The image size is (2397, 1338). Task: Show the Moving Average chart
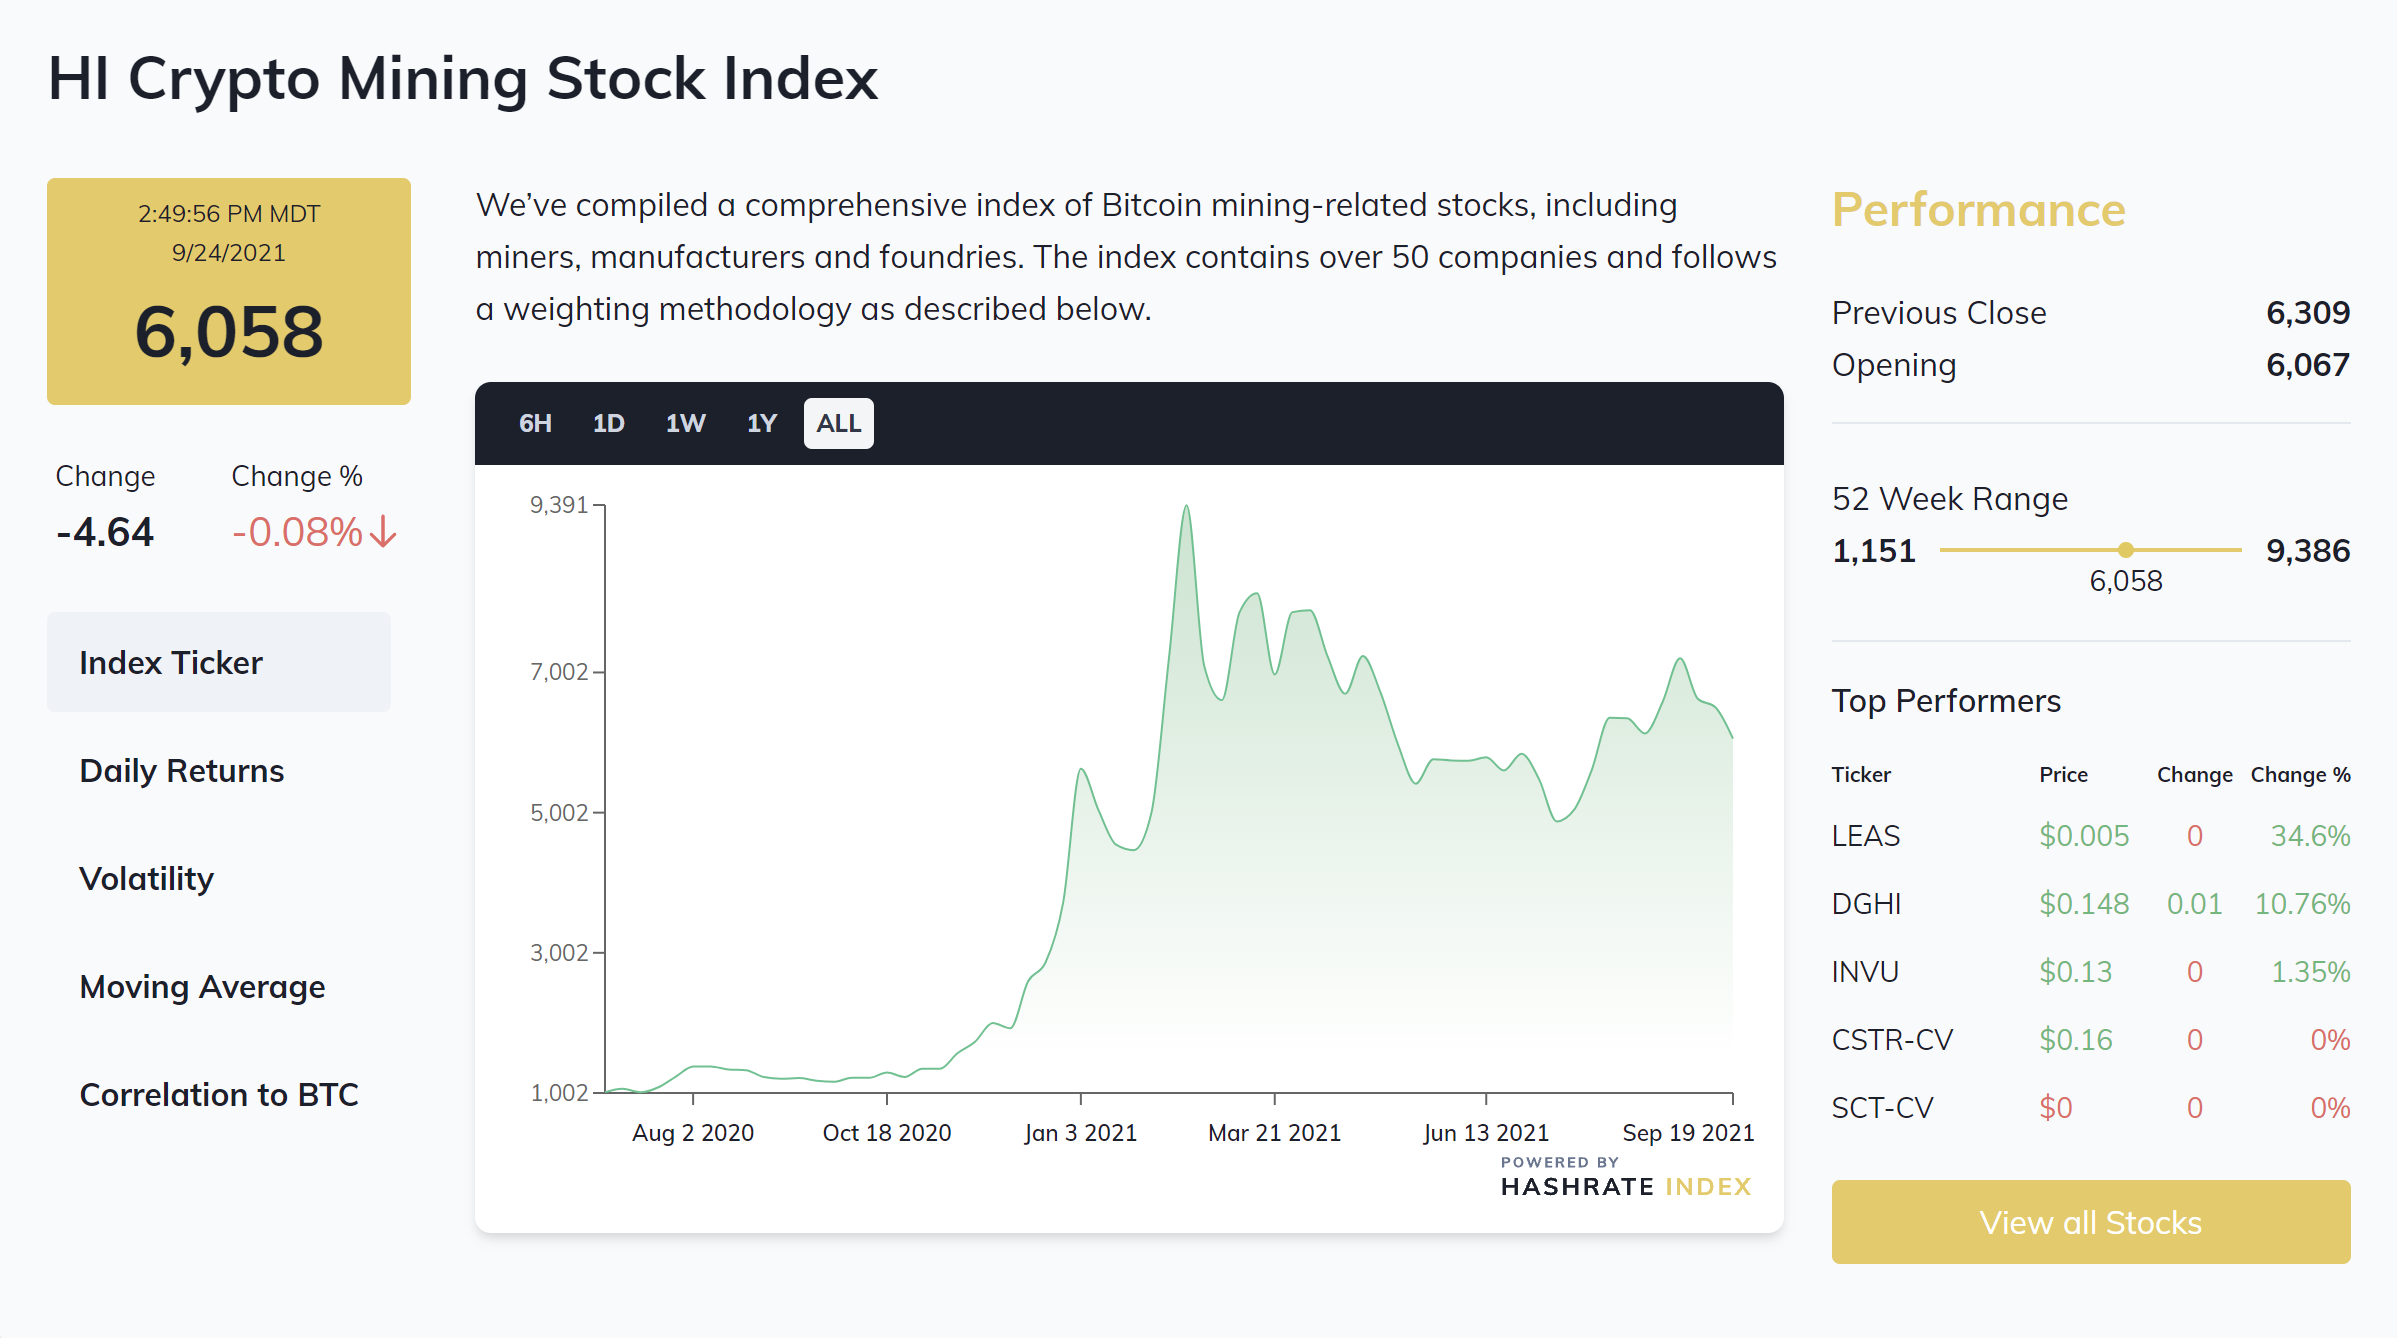202,986
